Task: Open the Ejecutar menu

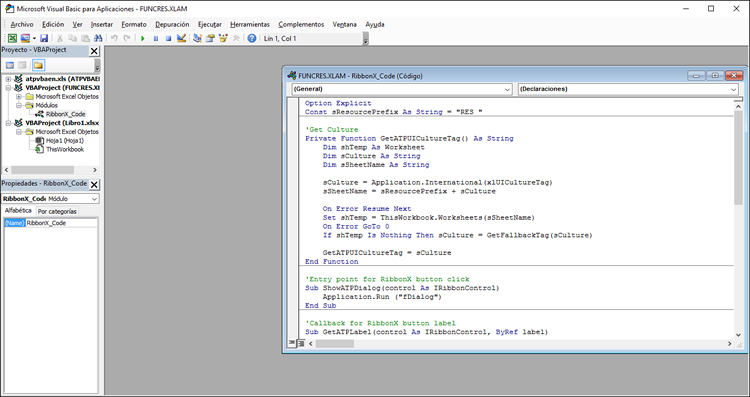Action: tap(210, 24)
